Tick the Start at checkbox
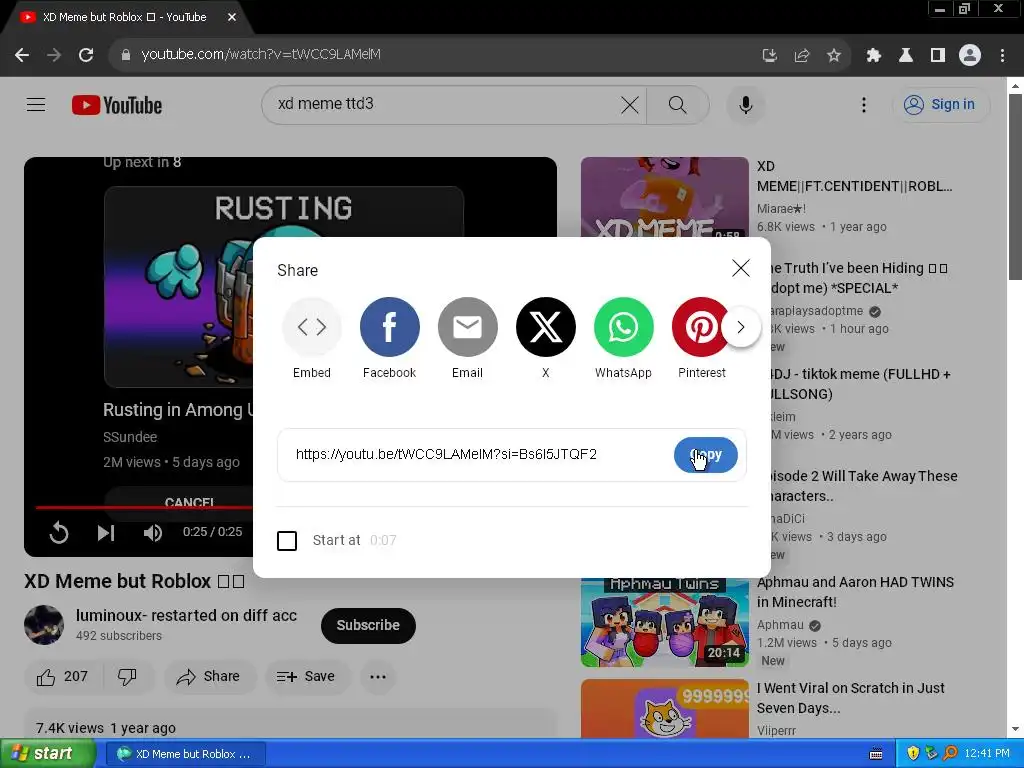The image size is (1024, 768). pyautogui.click(x=287, y=541)
